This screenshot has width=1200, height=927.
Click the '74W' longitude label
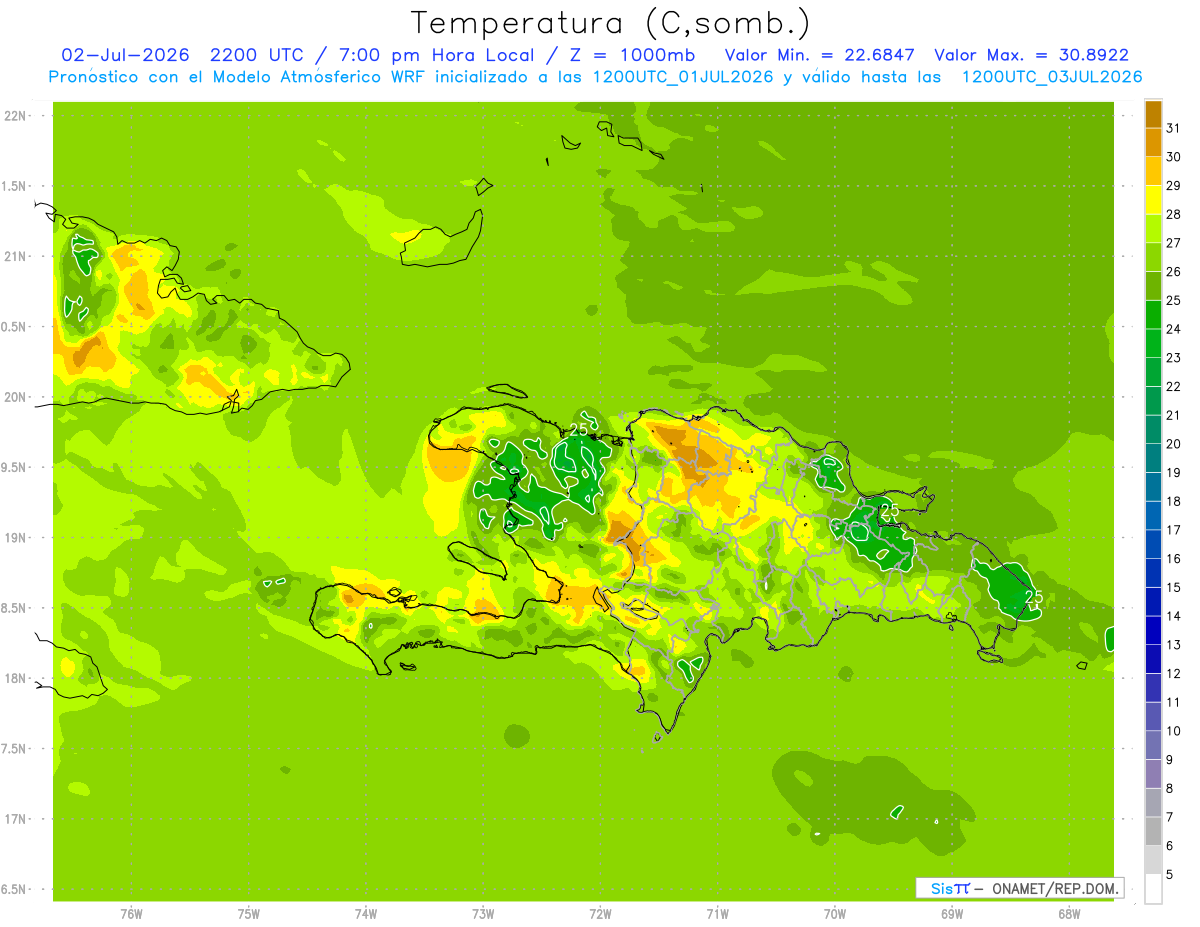[366, 914]
